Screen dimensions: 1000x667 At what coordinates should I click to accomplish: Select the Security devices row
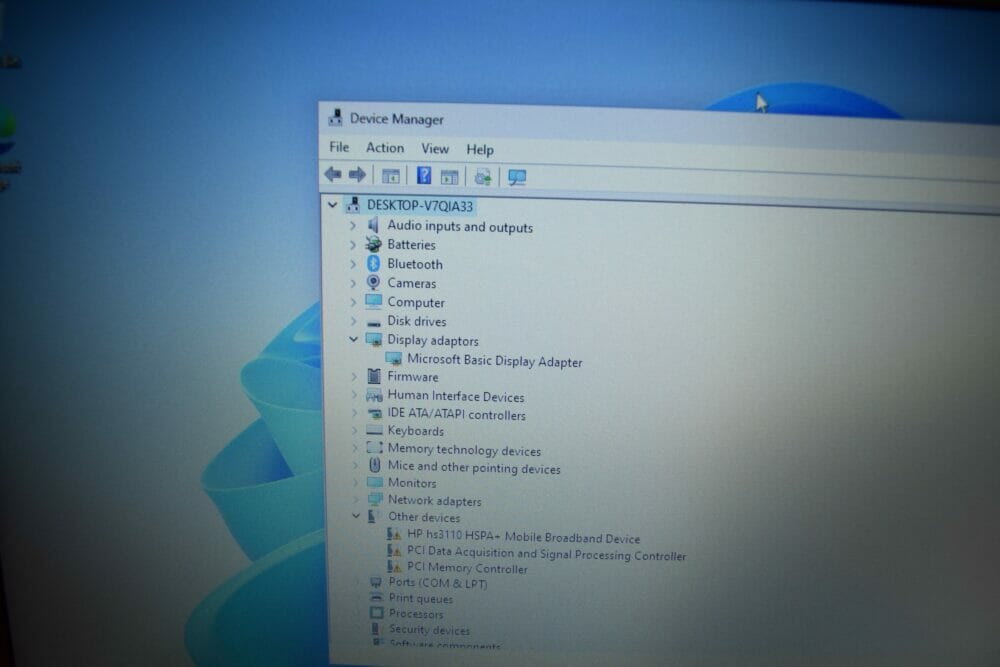429,630
